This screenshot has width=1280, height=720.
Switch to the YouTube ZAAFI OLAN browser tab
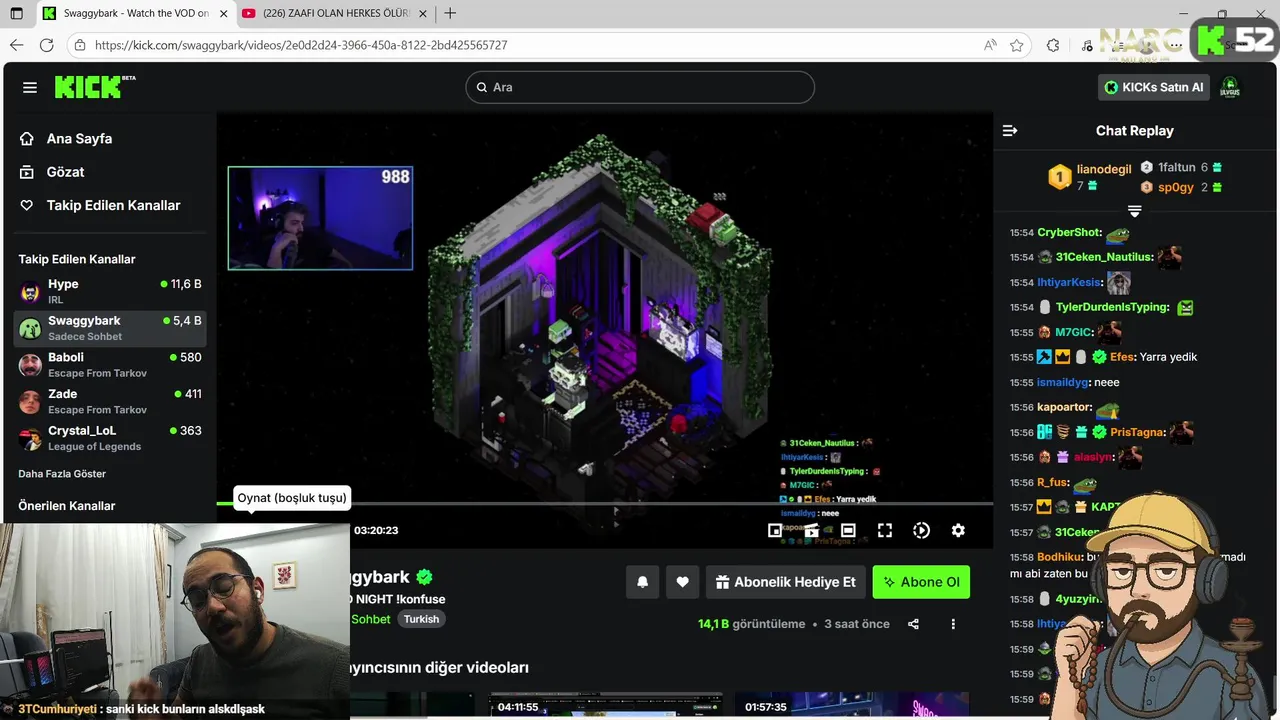coord(337,14)
